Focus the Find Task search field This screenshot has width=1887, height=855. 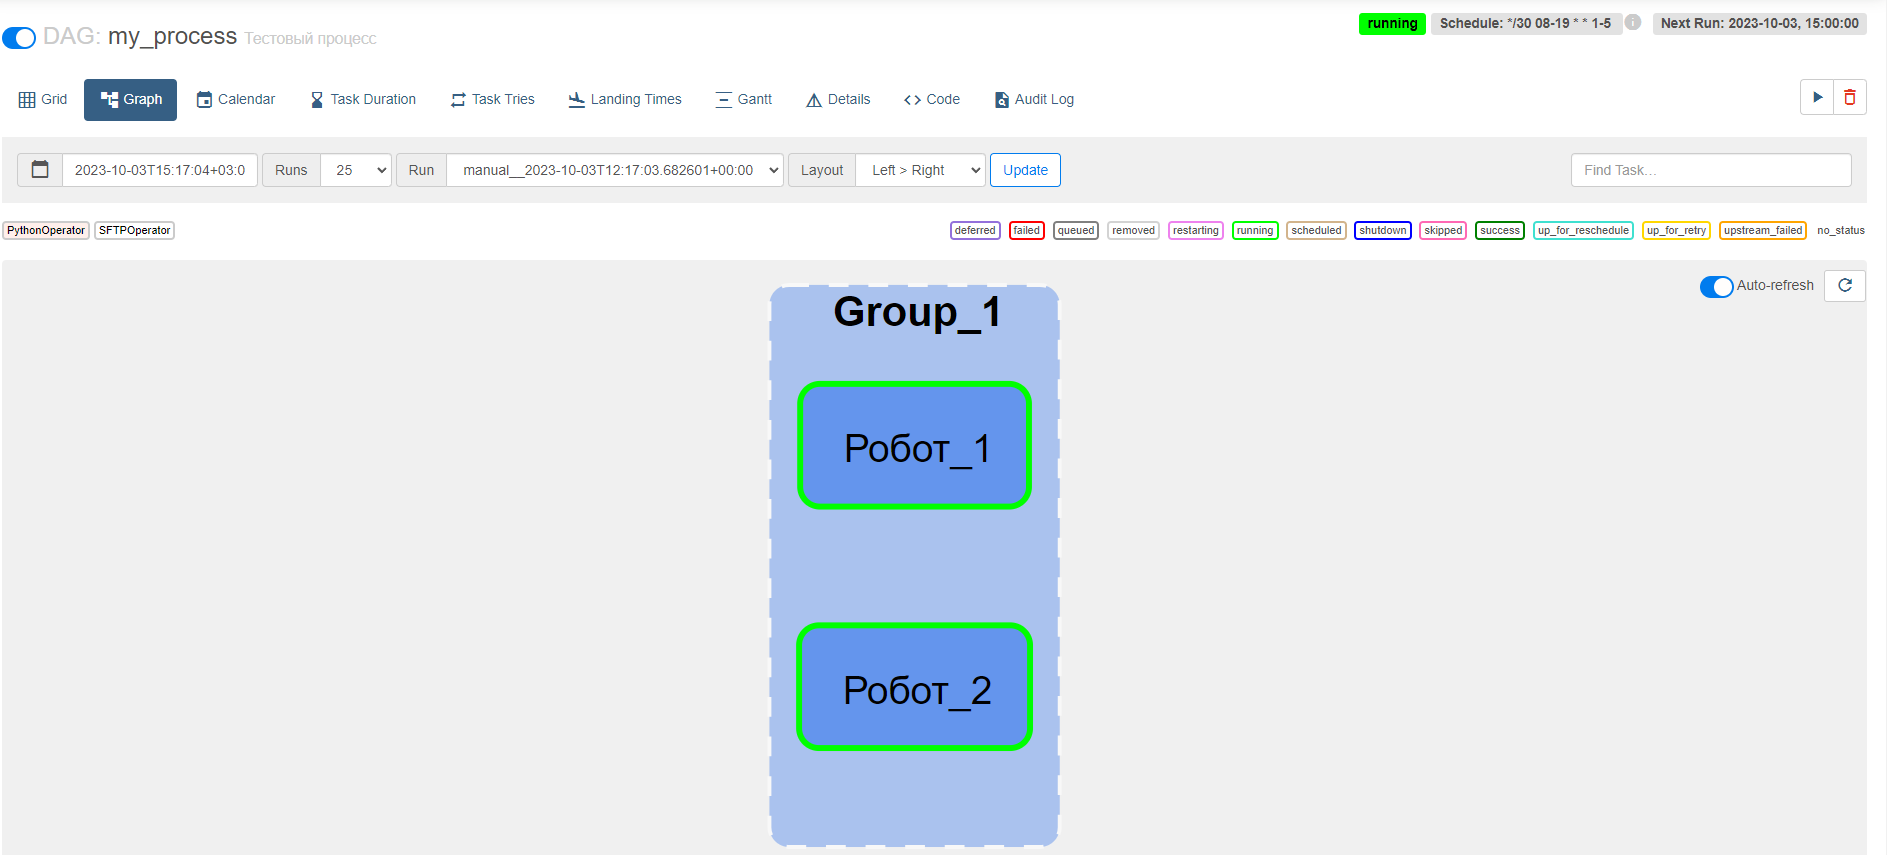1711,170
